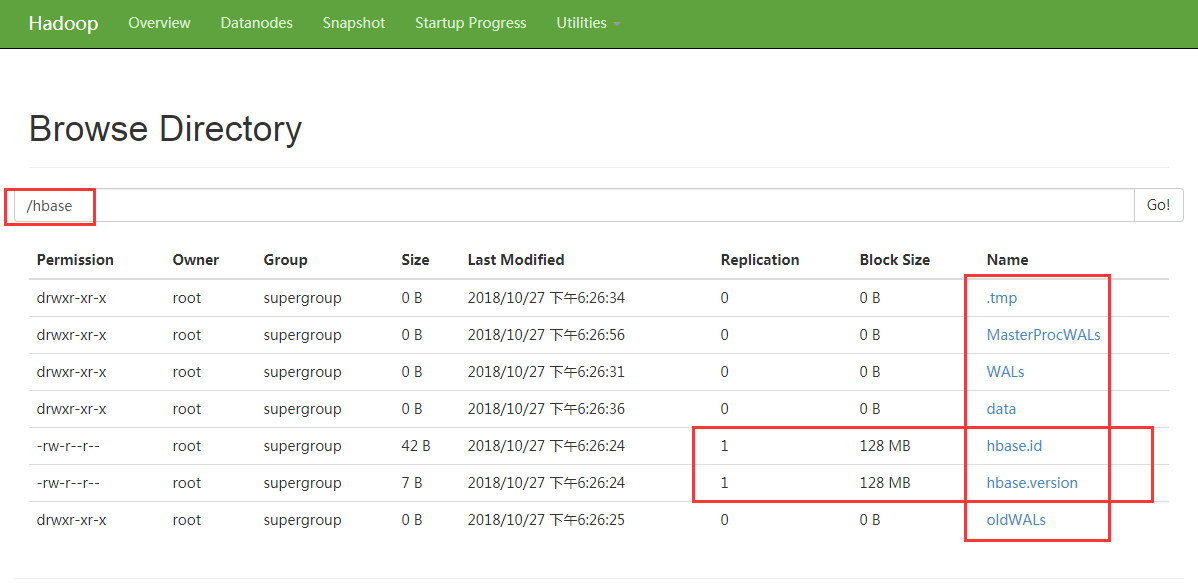Viewport: 1198px width, 583px height.
Task: View the hbase.version file
Action: (1031, 482)
